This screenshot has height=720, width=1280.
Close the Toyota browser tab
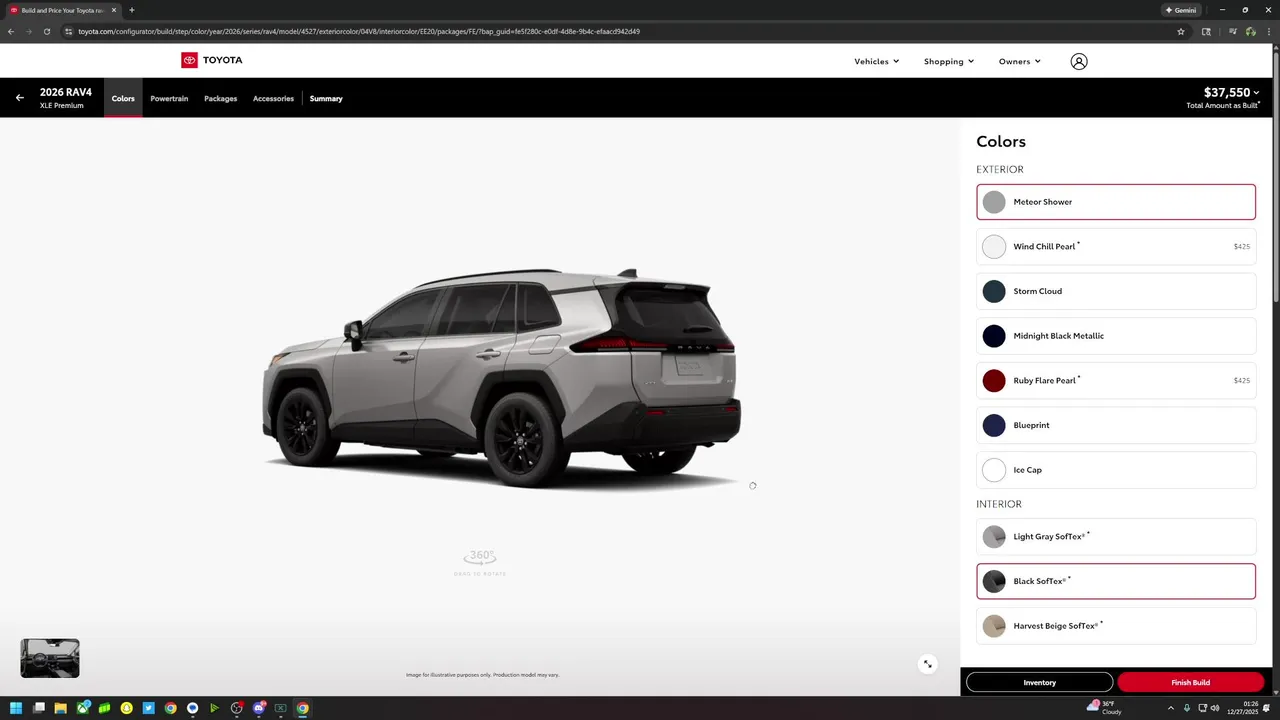pyautogui.click(x=114, y=10)
